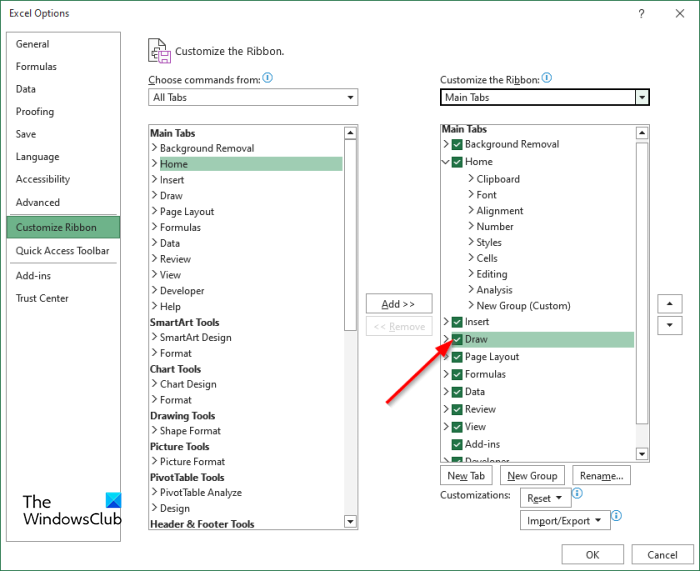
Task: Expand Background Removal in left command list
Action: tap(154, 148)
